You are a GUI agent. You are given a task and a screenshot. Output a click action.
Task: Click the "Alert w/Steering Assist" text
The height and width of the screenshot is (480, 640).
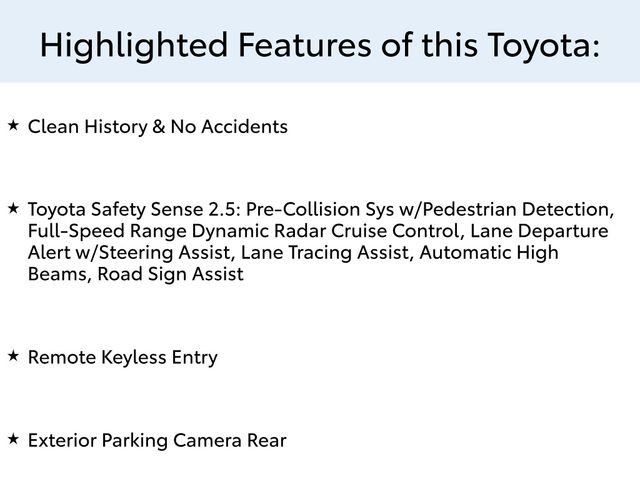[x=131, y=252]
